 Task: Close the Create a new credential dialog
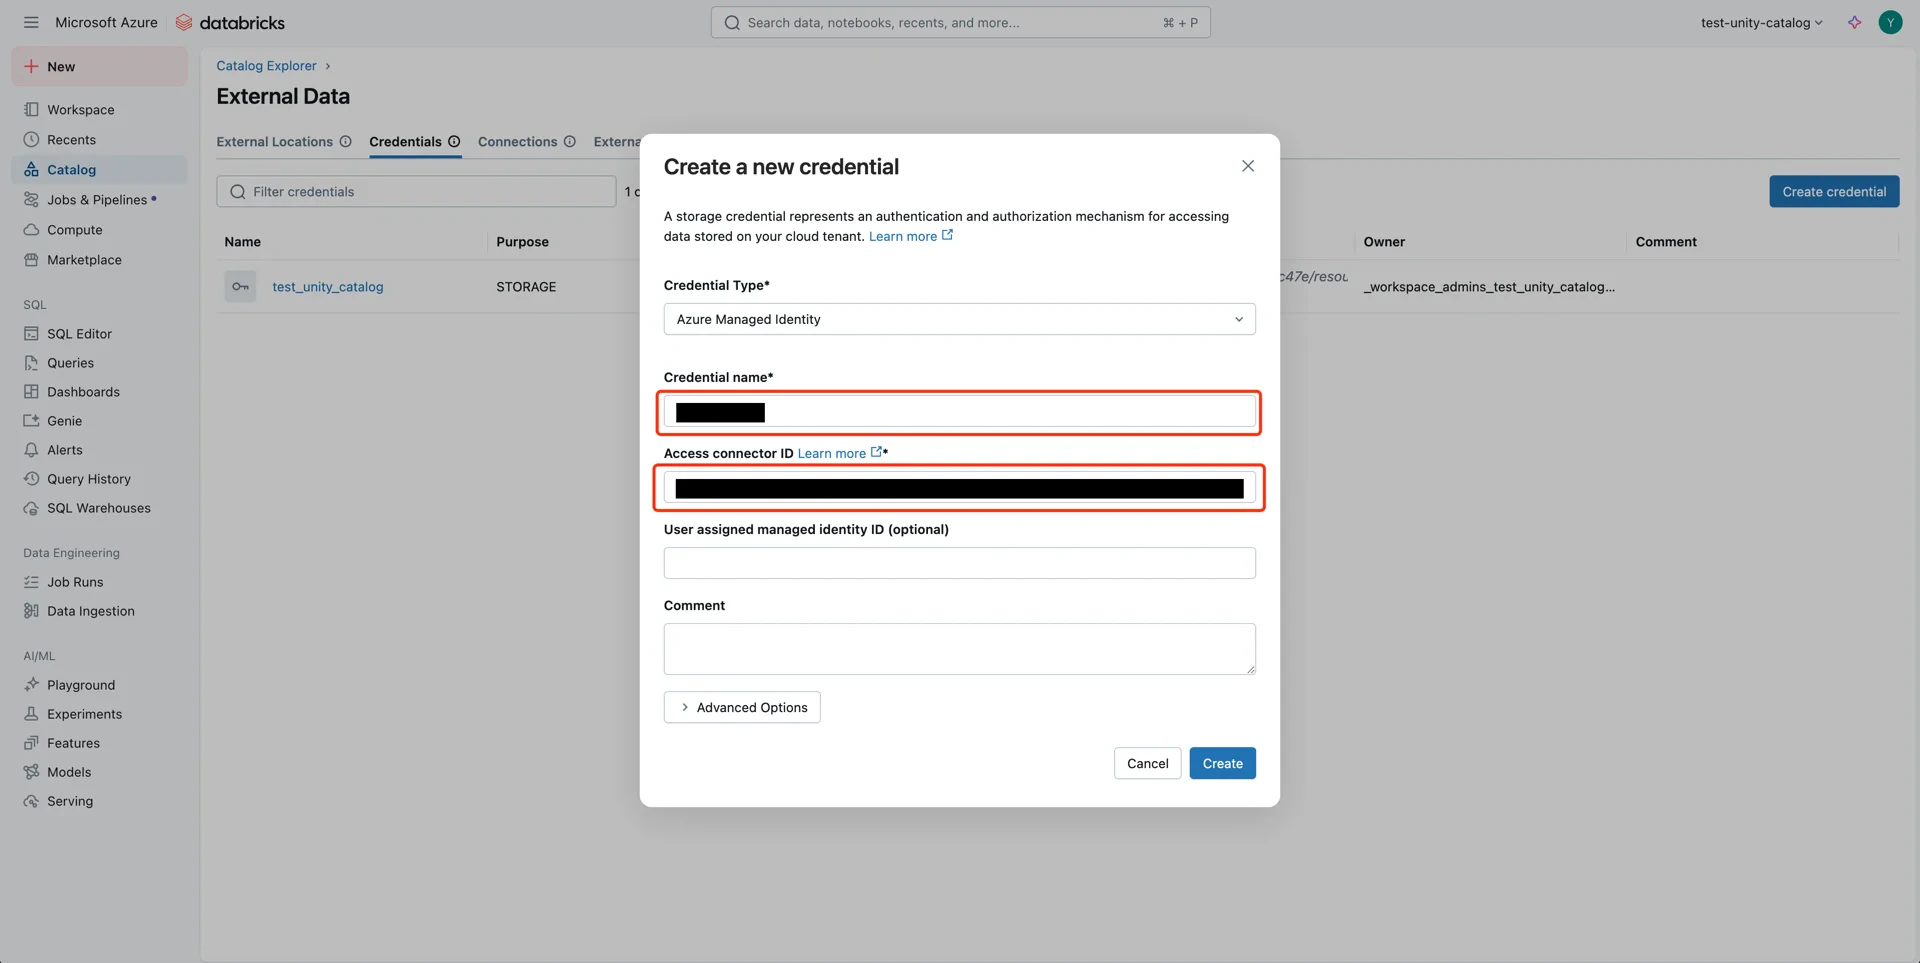1247,166
